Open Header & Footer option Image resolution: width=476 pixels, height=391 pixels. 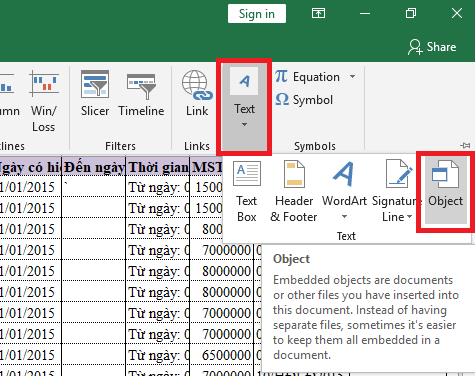coord(294,191)
